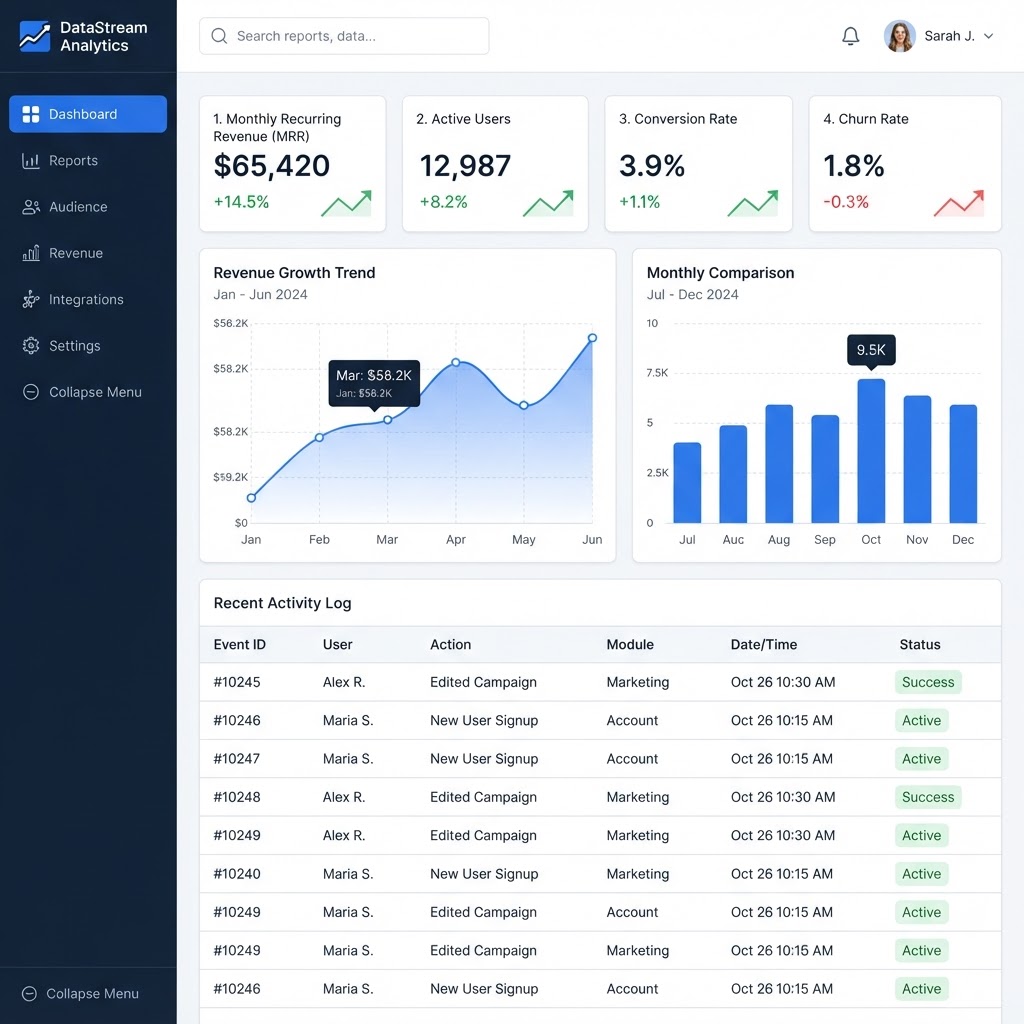The image size is (1024, 1024).
Task: Click the Reports bar chart icon
Action: 31,161
